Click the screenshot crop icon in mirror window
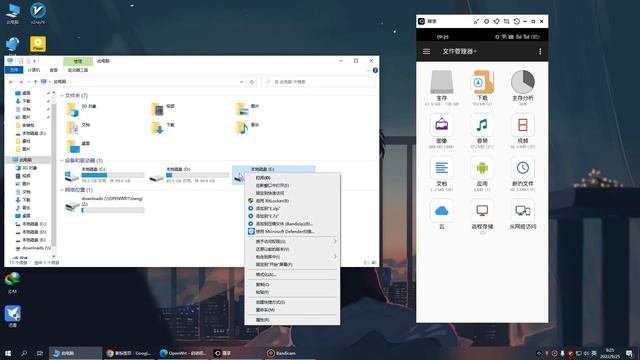The width and height of the screenshot is (640, 360). pyautogui.click(x=507, y=21)
